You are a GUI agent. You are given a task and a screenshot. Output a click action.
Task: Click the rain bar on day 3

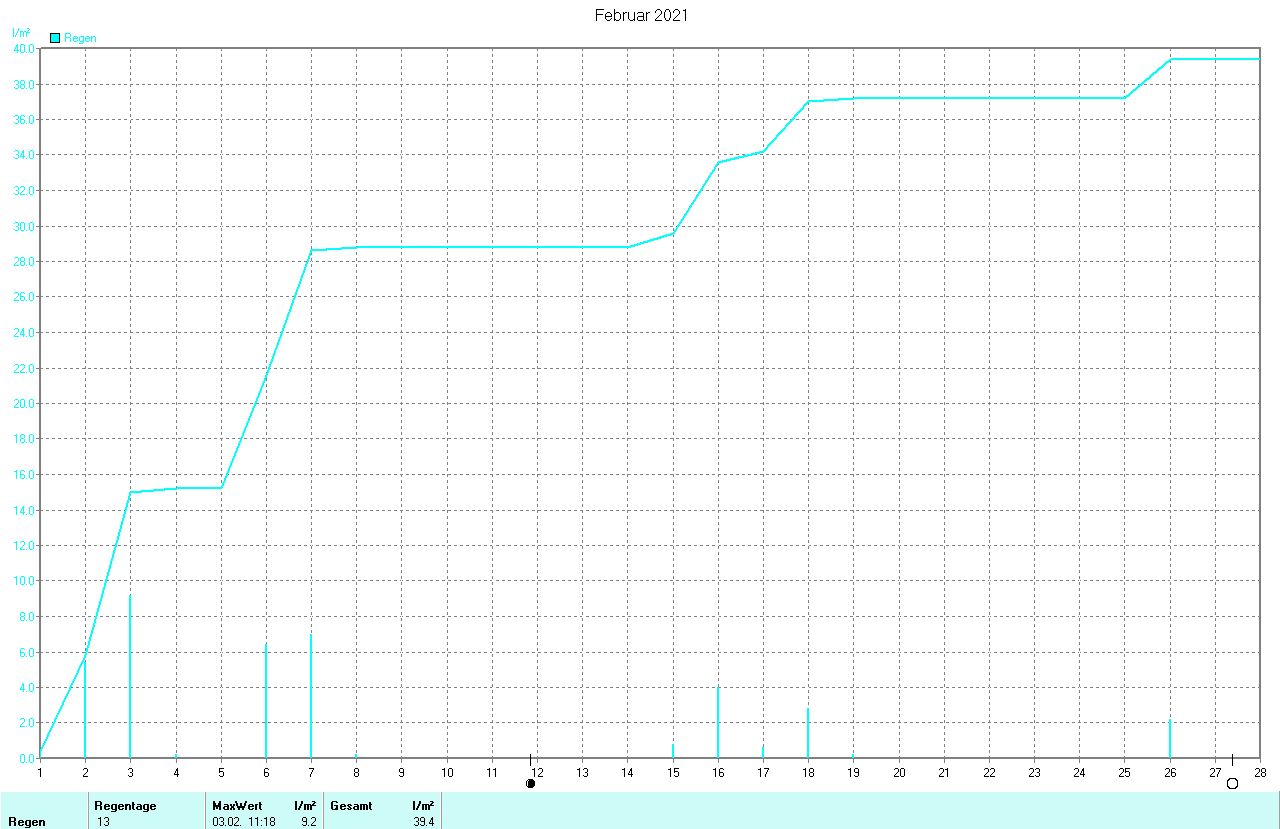pos(130,676)
